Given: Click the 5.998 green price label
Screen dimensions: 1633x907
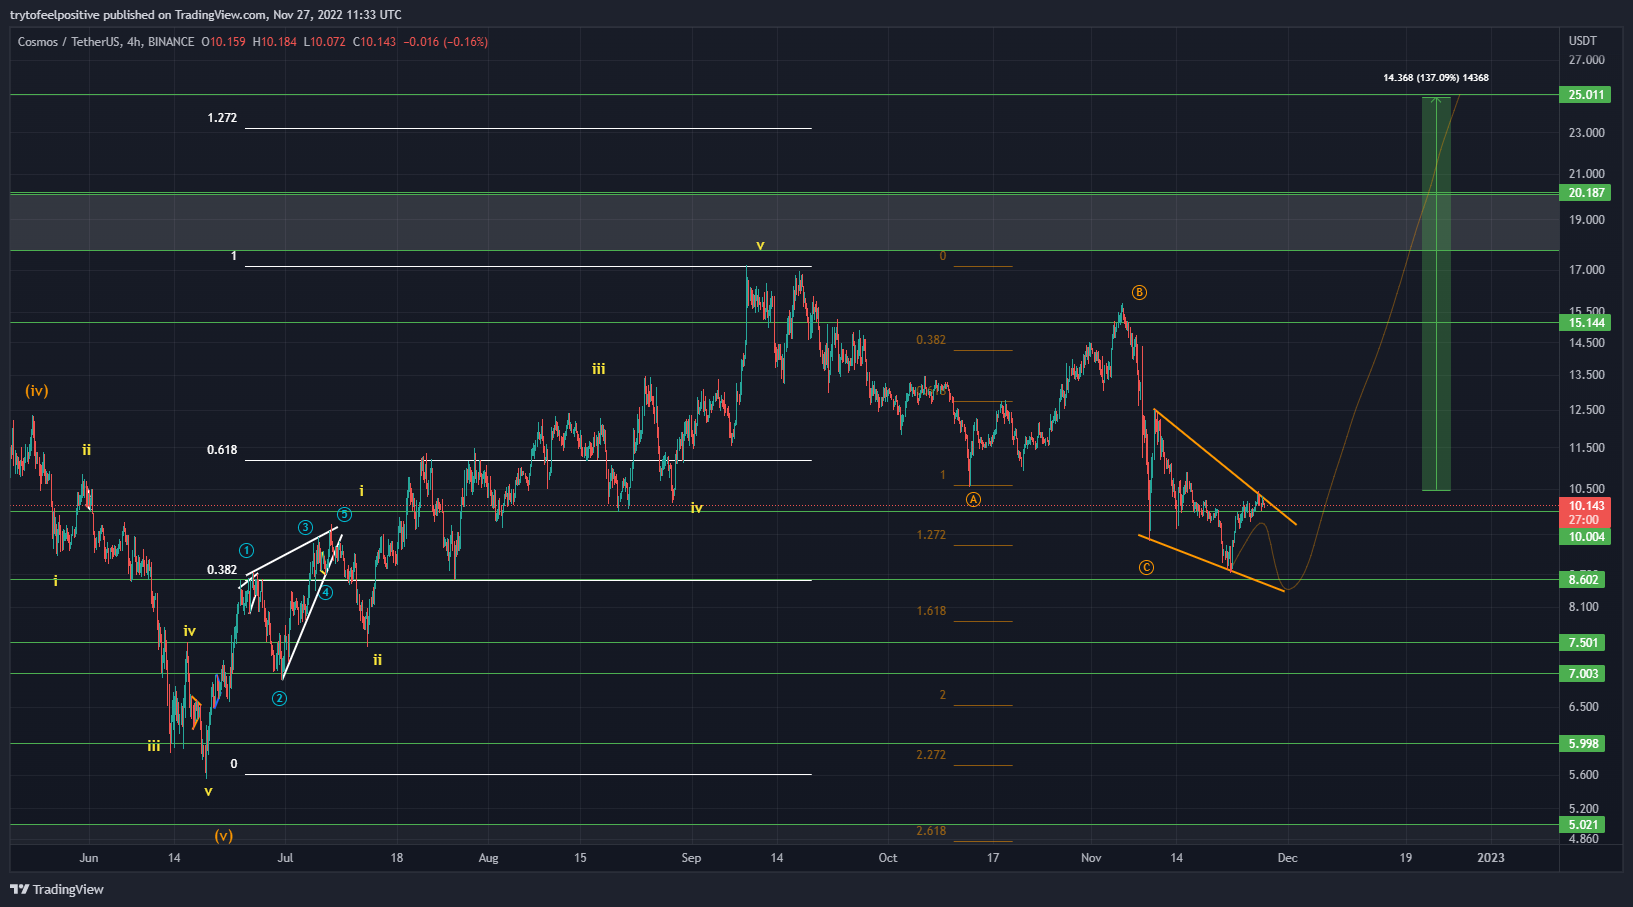Looking at the screenshot, I should (1583, 744).
